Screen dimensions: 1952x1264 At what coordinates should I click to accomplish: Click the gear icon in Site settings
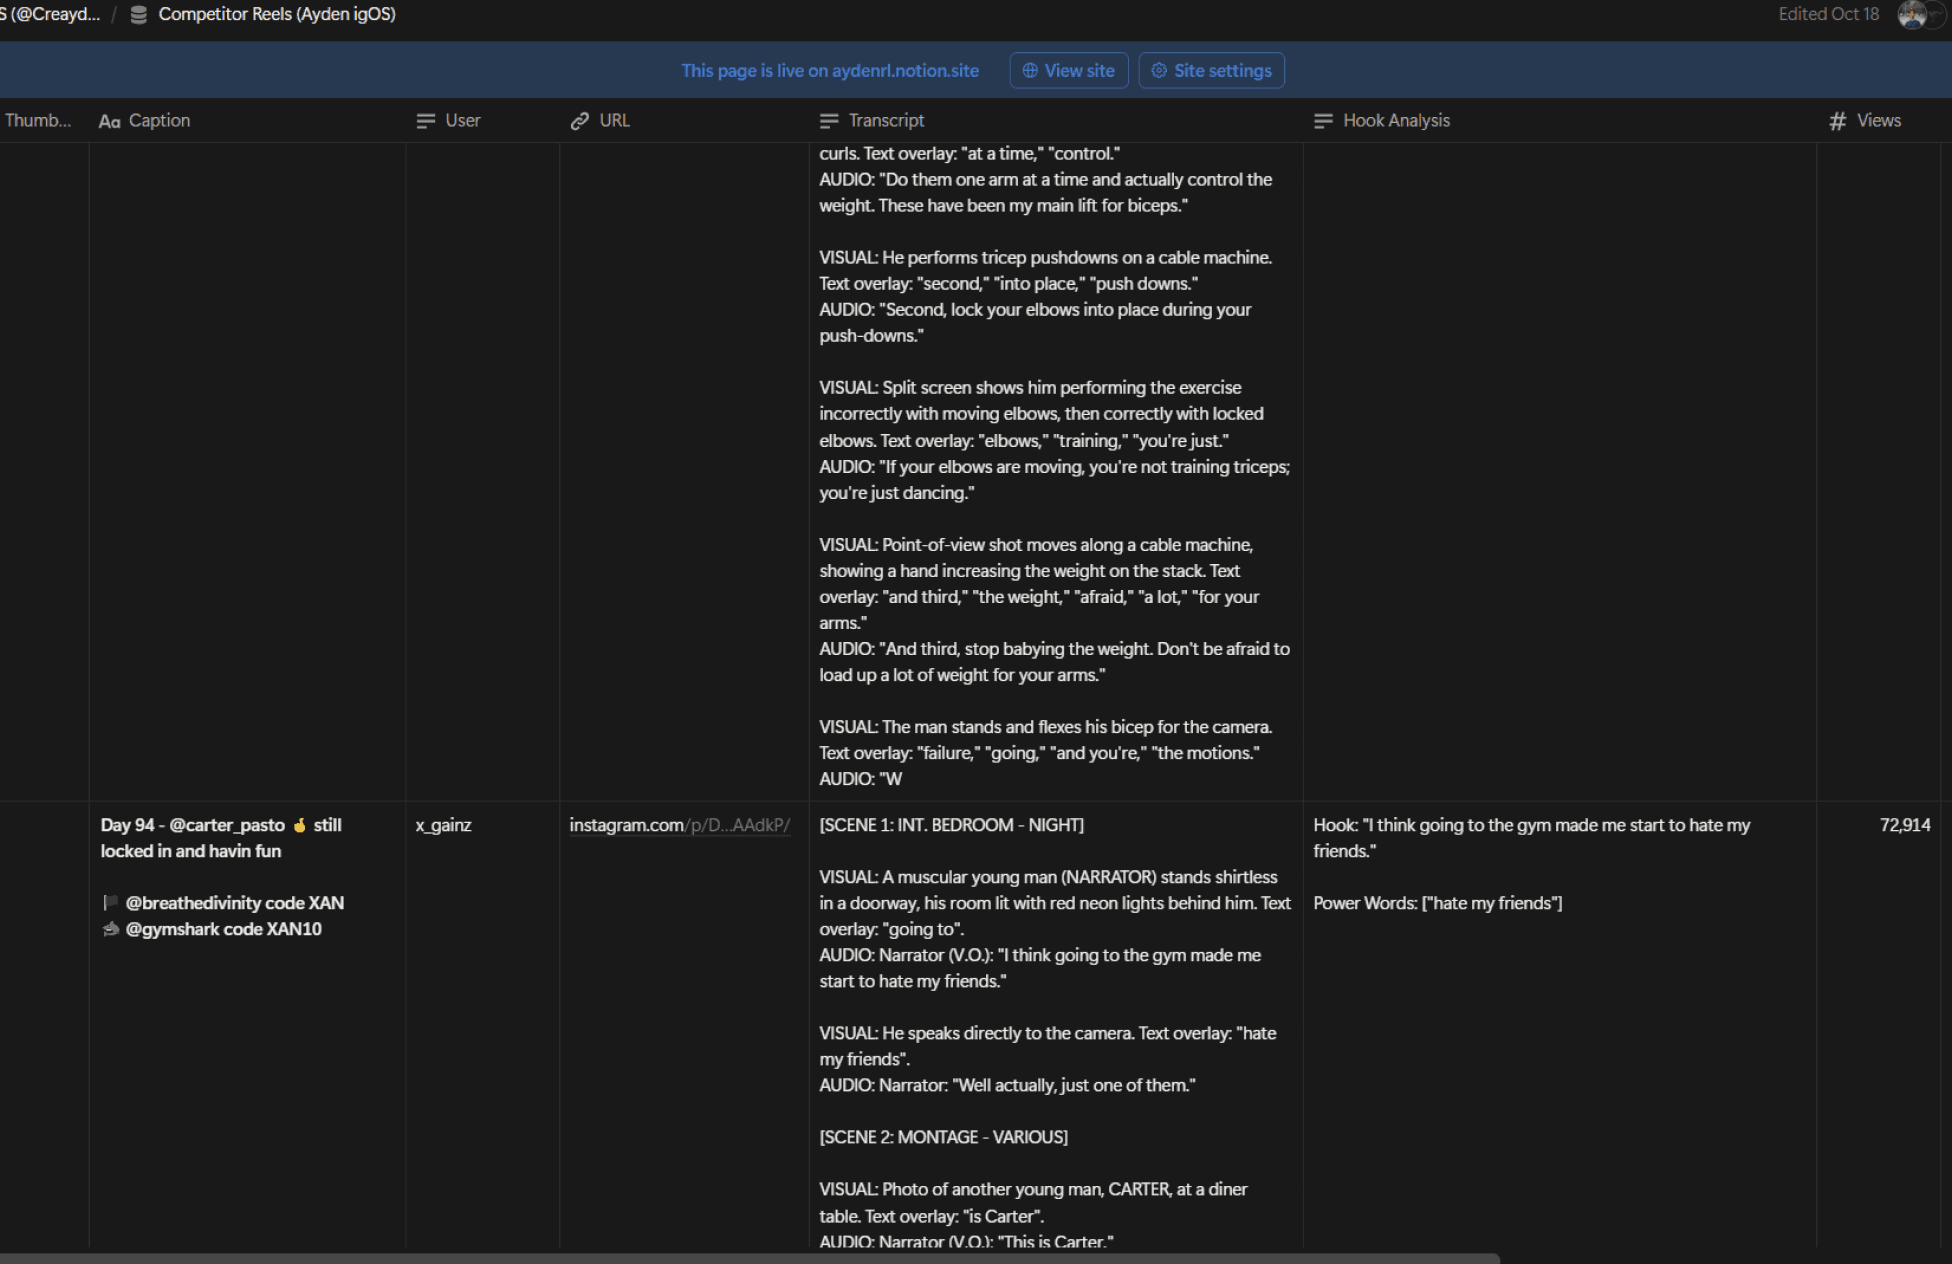click(1159, 71)
